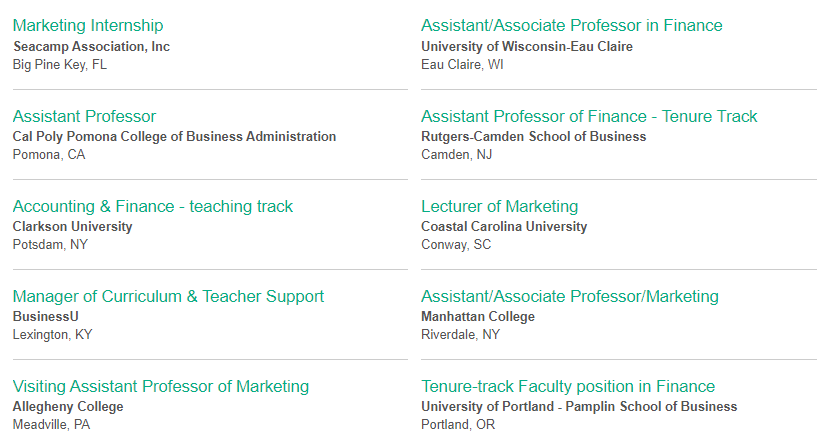Viewport: 828px width, 448px height.
Task: Click University of Portland - Pamplin School text
Action: 579,406
